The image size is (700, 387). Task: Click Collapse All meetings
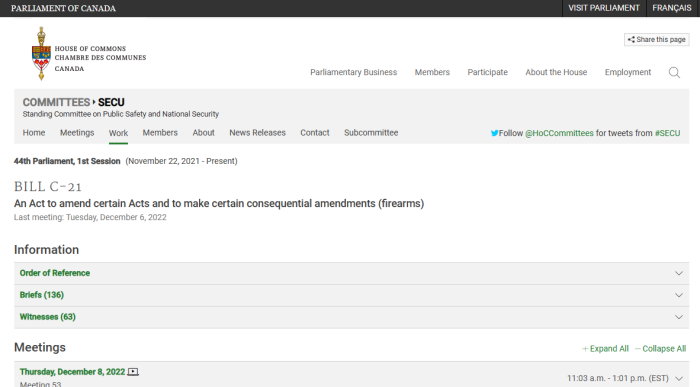[x=660, y=349]
